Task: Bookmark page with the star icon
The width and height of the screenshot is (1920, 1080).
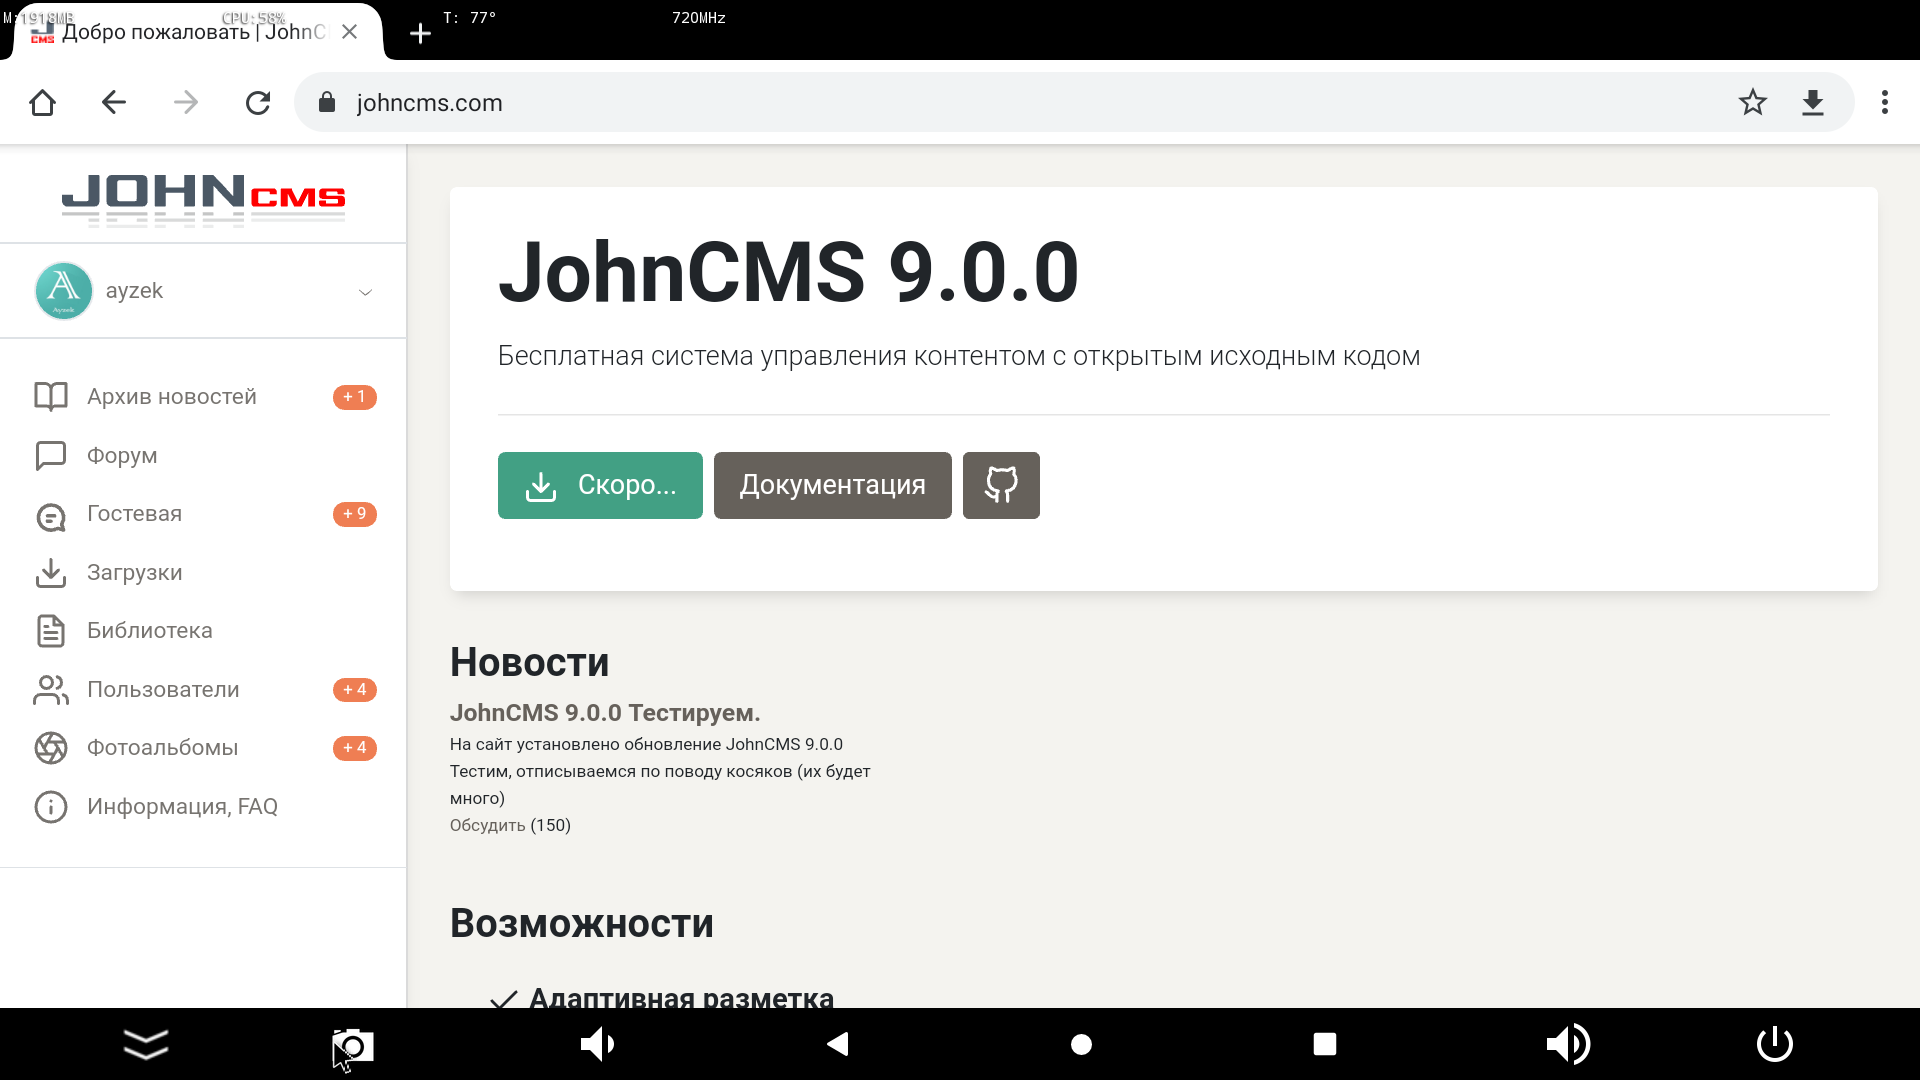Action: (x=1752, y=102)
